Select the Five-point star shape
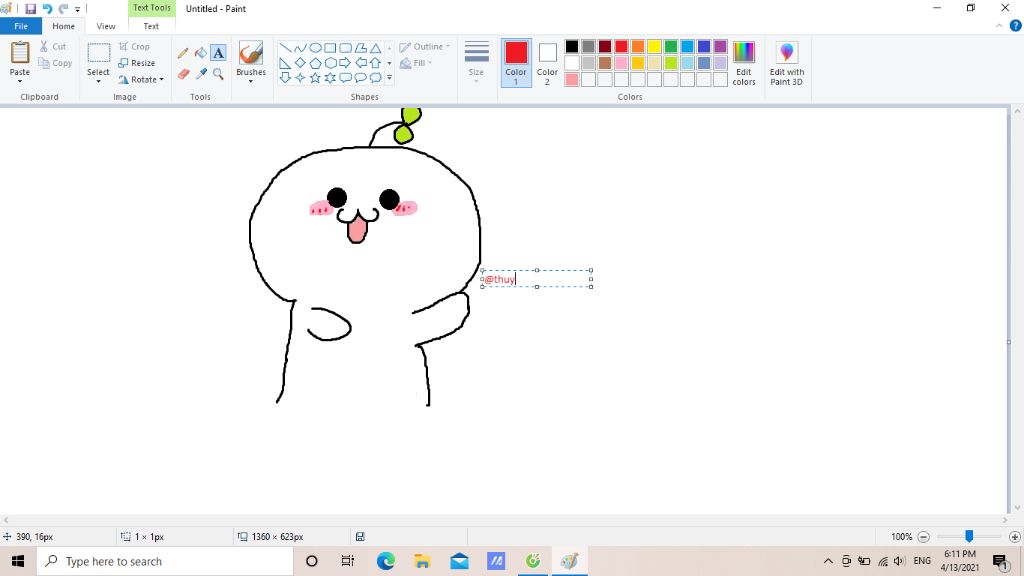This screenshot has width=1024, height=576. tap(315, 78)
